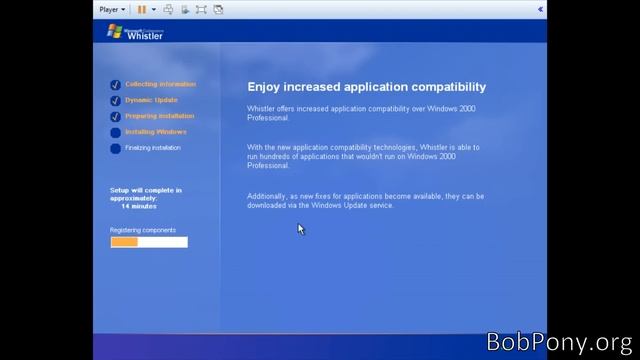Click the 'Finalizing installation' step text
Viewport: 640px width, 360px height.
[x=153, y=148]
